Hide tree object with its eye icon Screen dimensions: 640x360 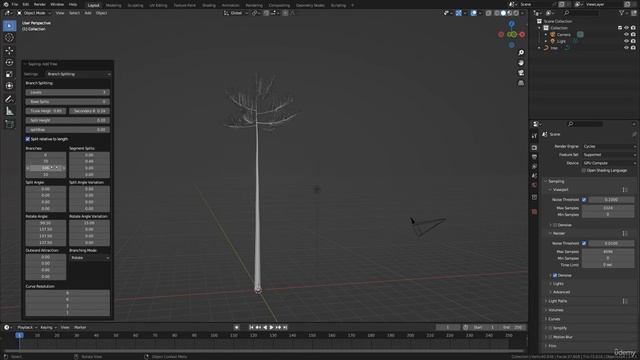pos(626,48)
